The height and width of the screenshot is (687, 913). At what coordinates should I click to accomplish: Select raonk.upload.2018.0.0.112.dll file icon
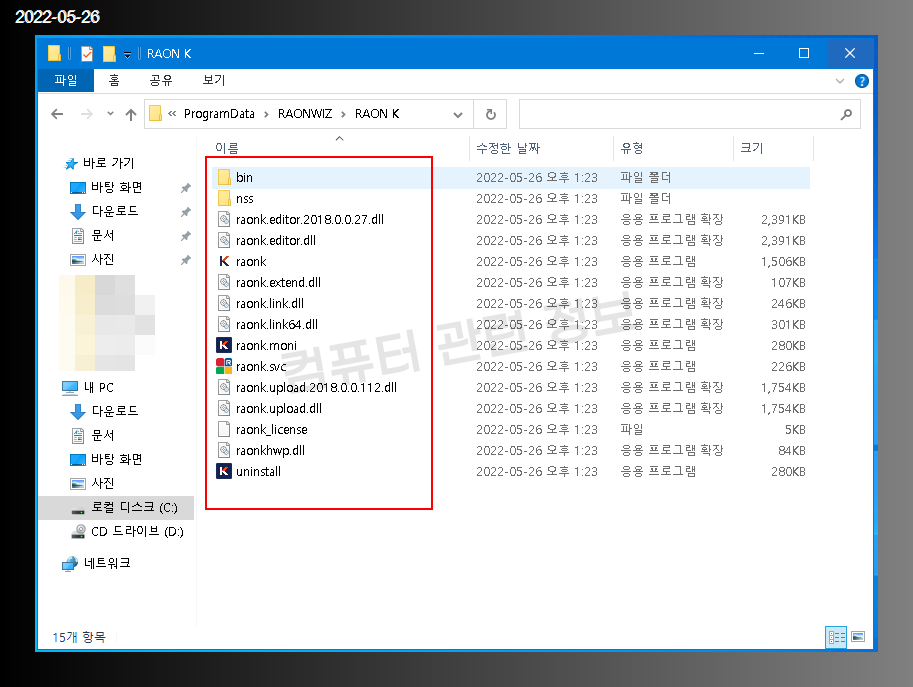pos(224,387)
